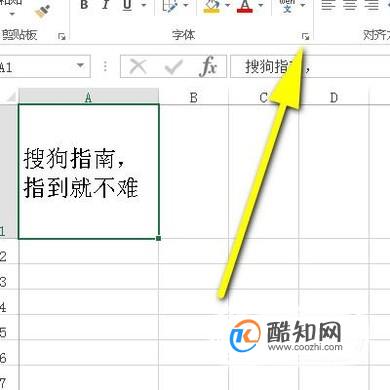Select column C header

[264, 97]
